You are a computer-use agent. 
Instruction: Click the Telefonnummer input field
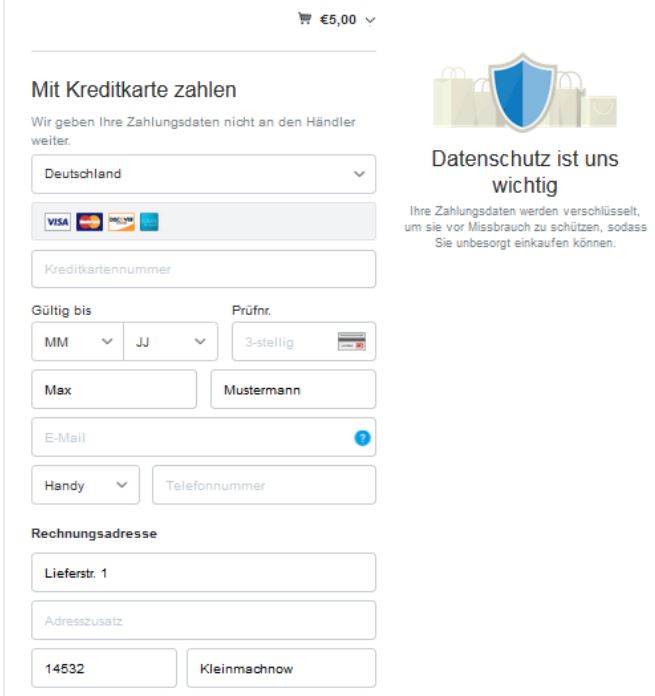tap(264, 485)
